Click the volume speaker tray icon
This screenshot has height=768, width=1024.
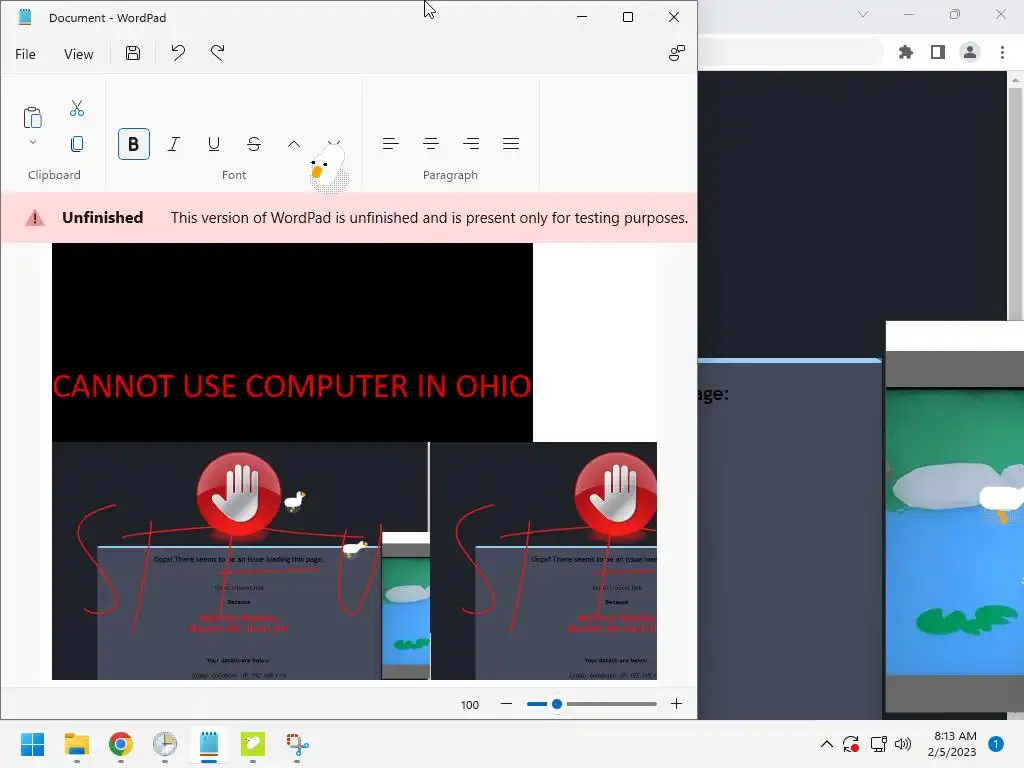(x=903, y=744)
